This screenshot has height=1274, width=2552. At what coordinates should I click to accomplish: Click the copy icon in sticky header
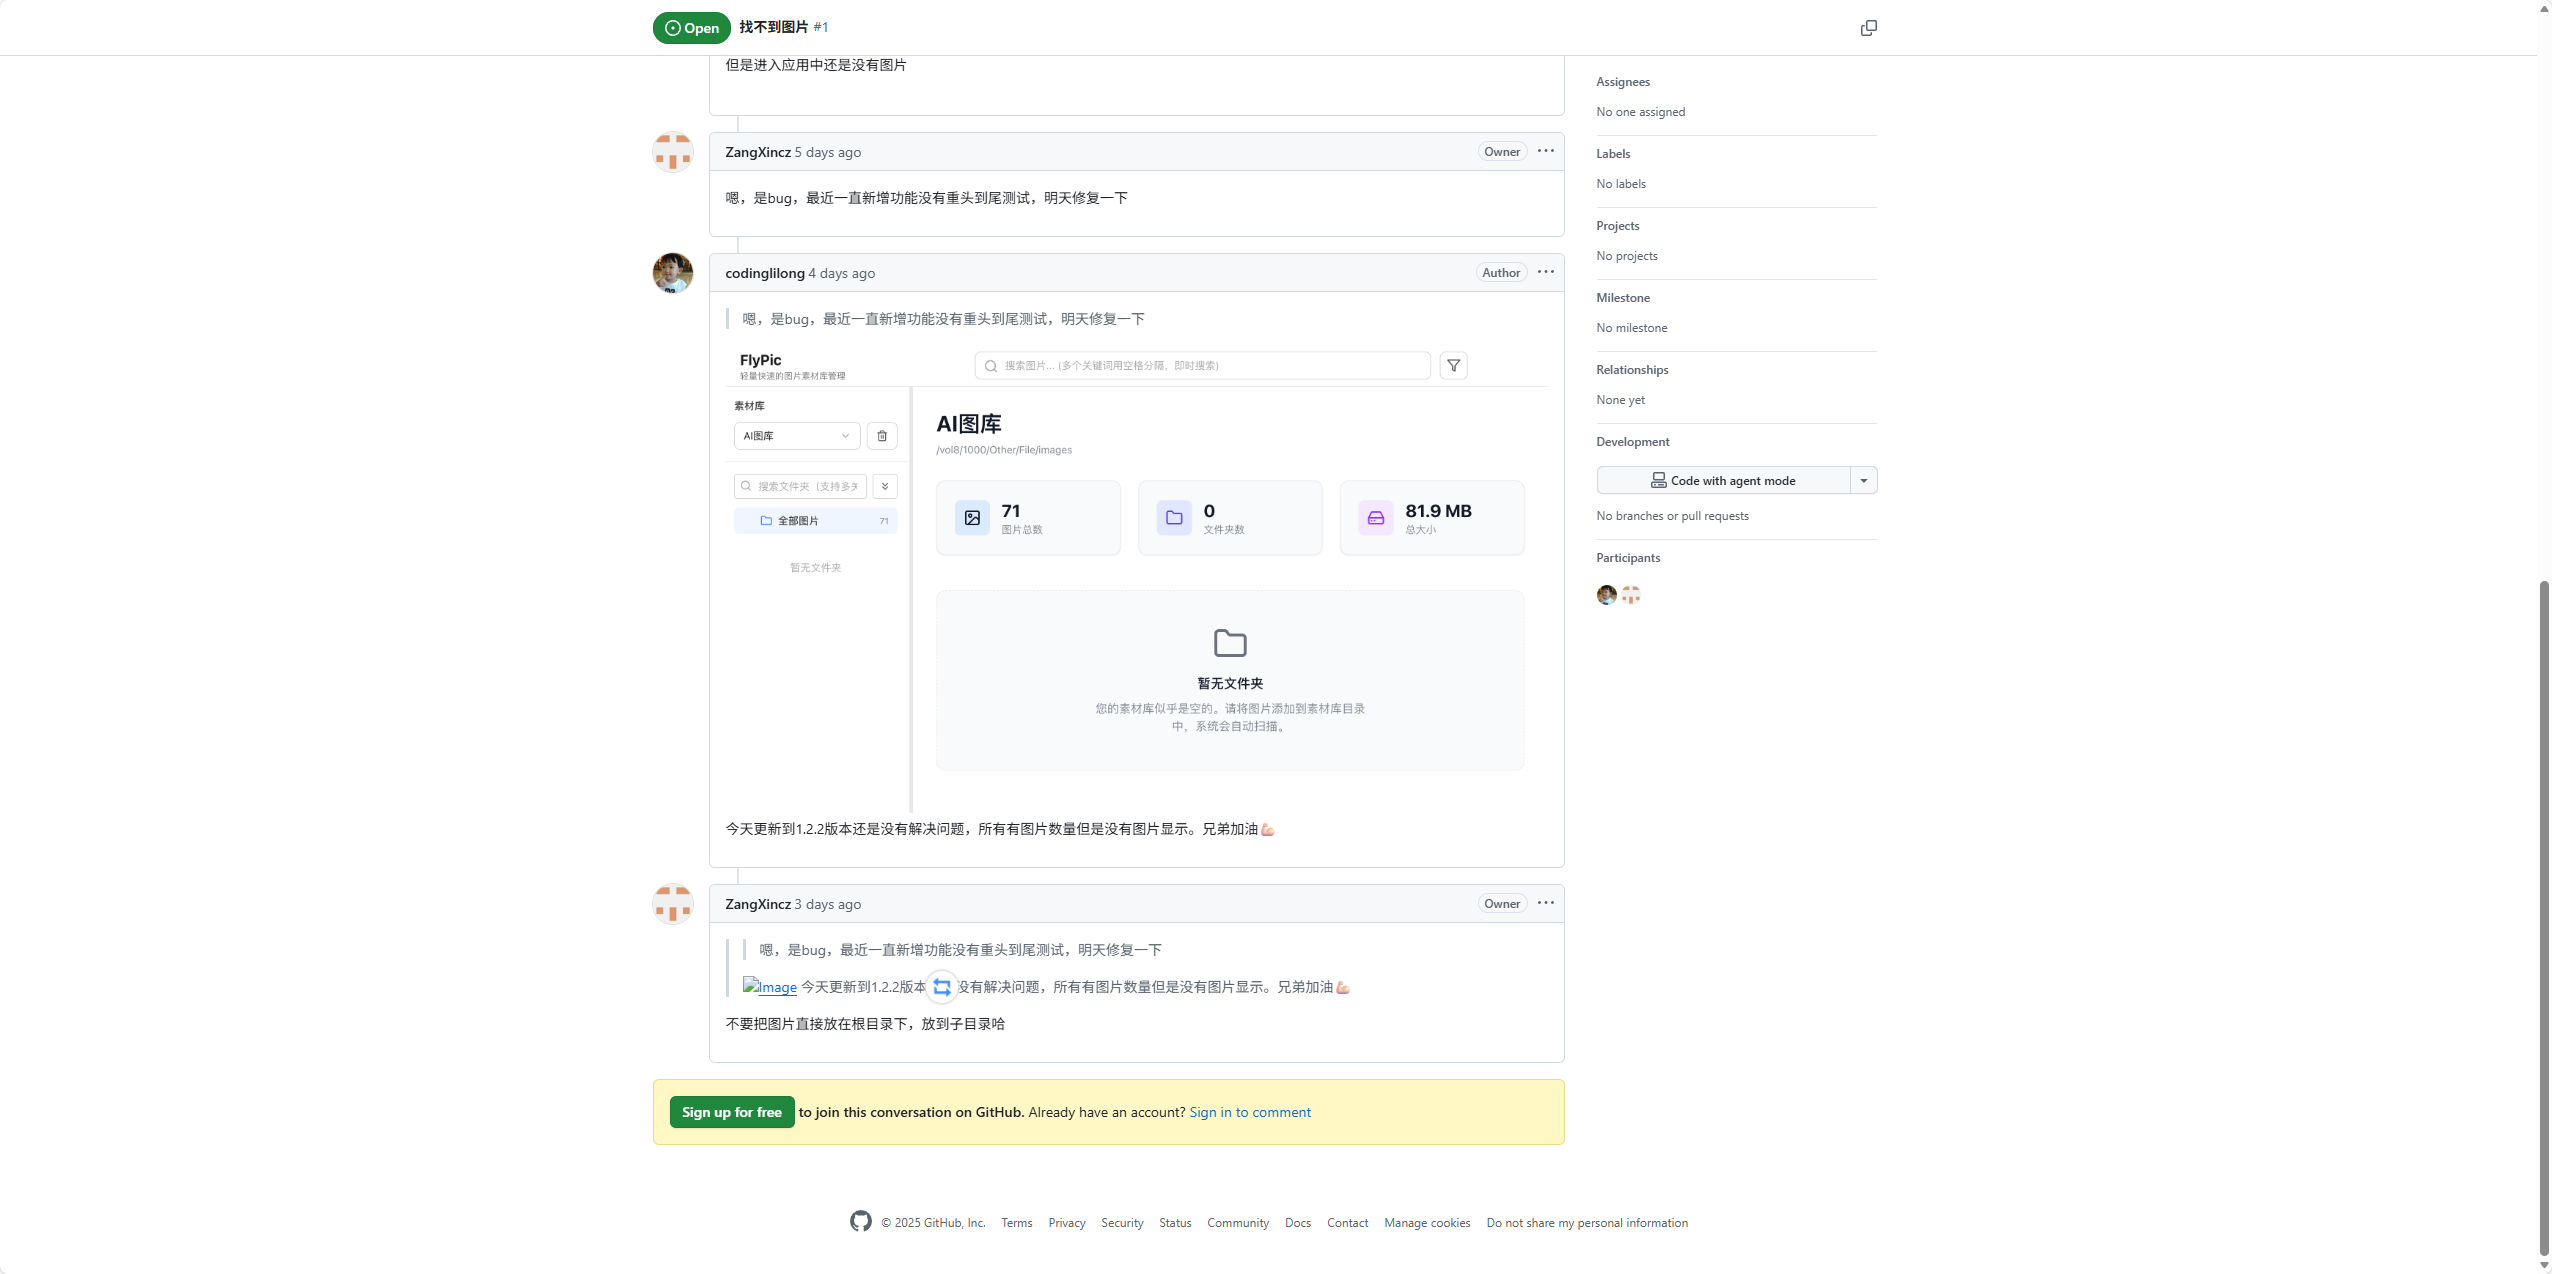(x=1868, y=28)
